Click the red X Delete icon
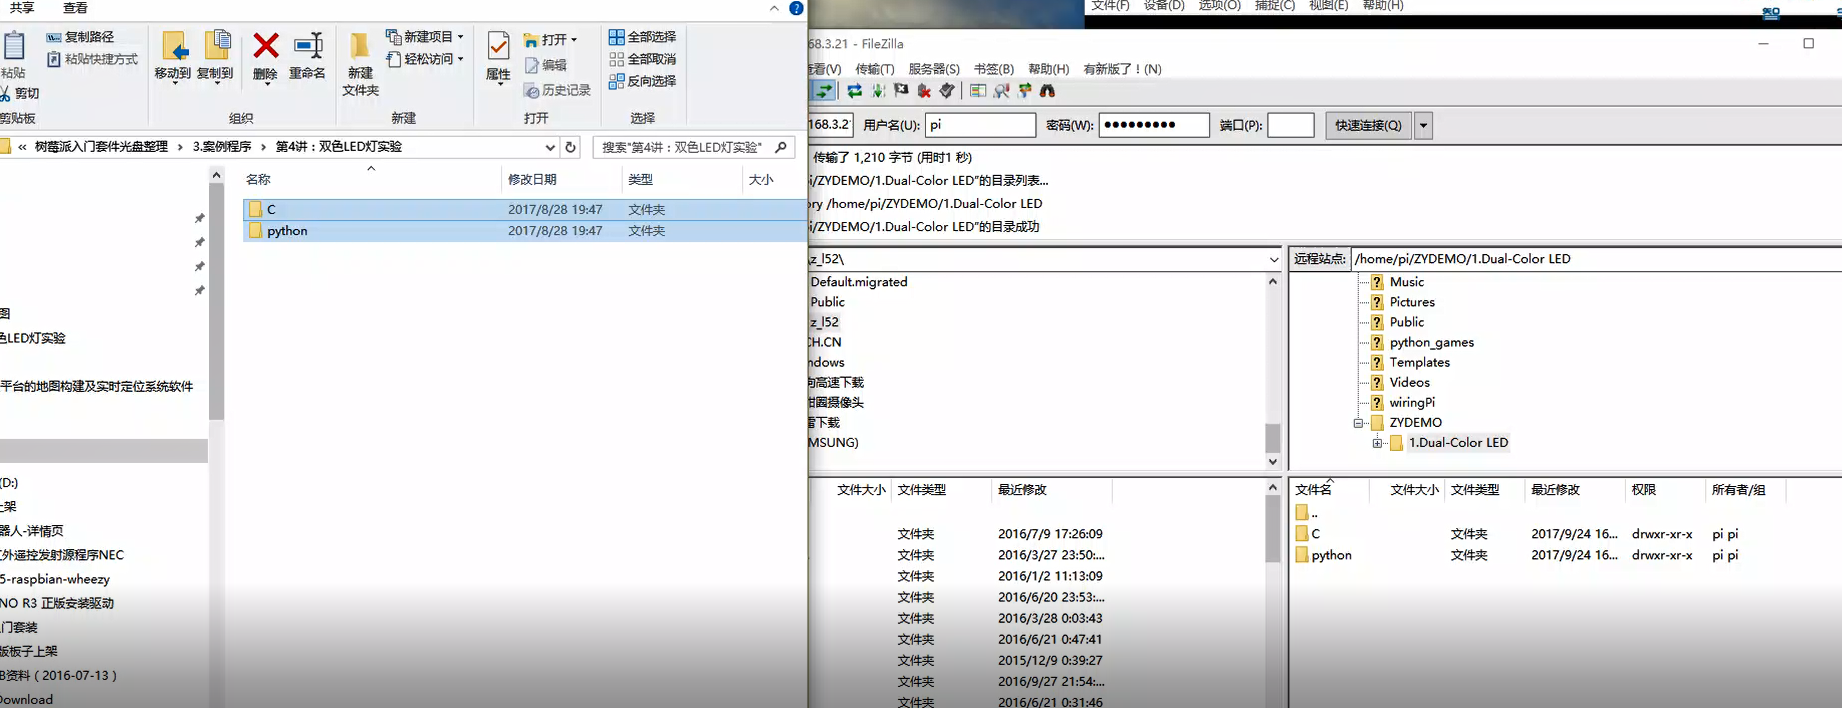 click(x=265, y=46)
